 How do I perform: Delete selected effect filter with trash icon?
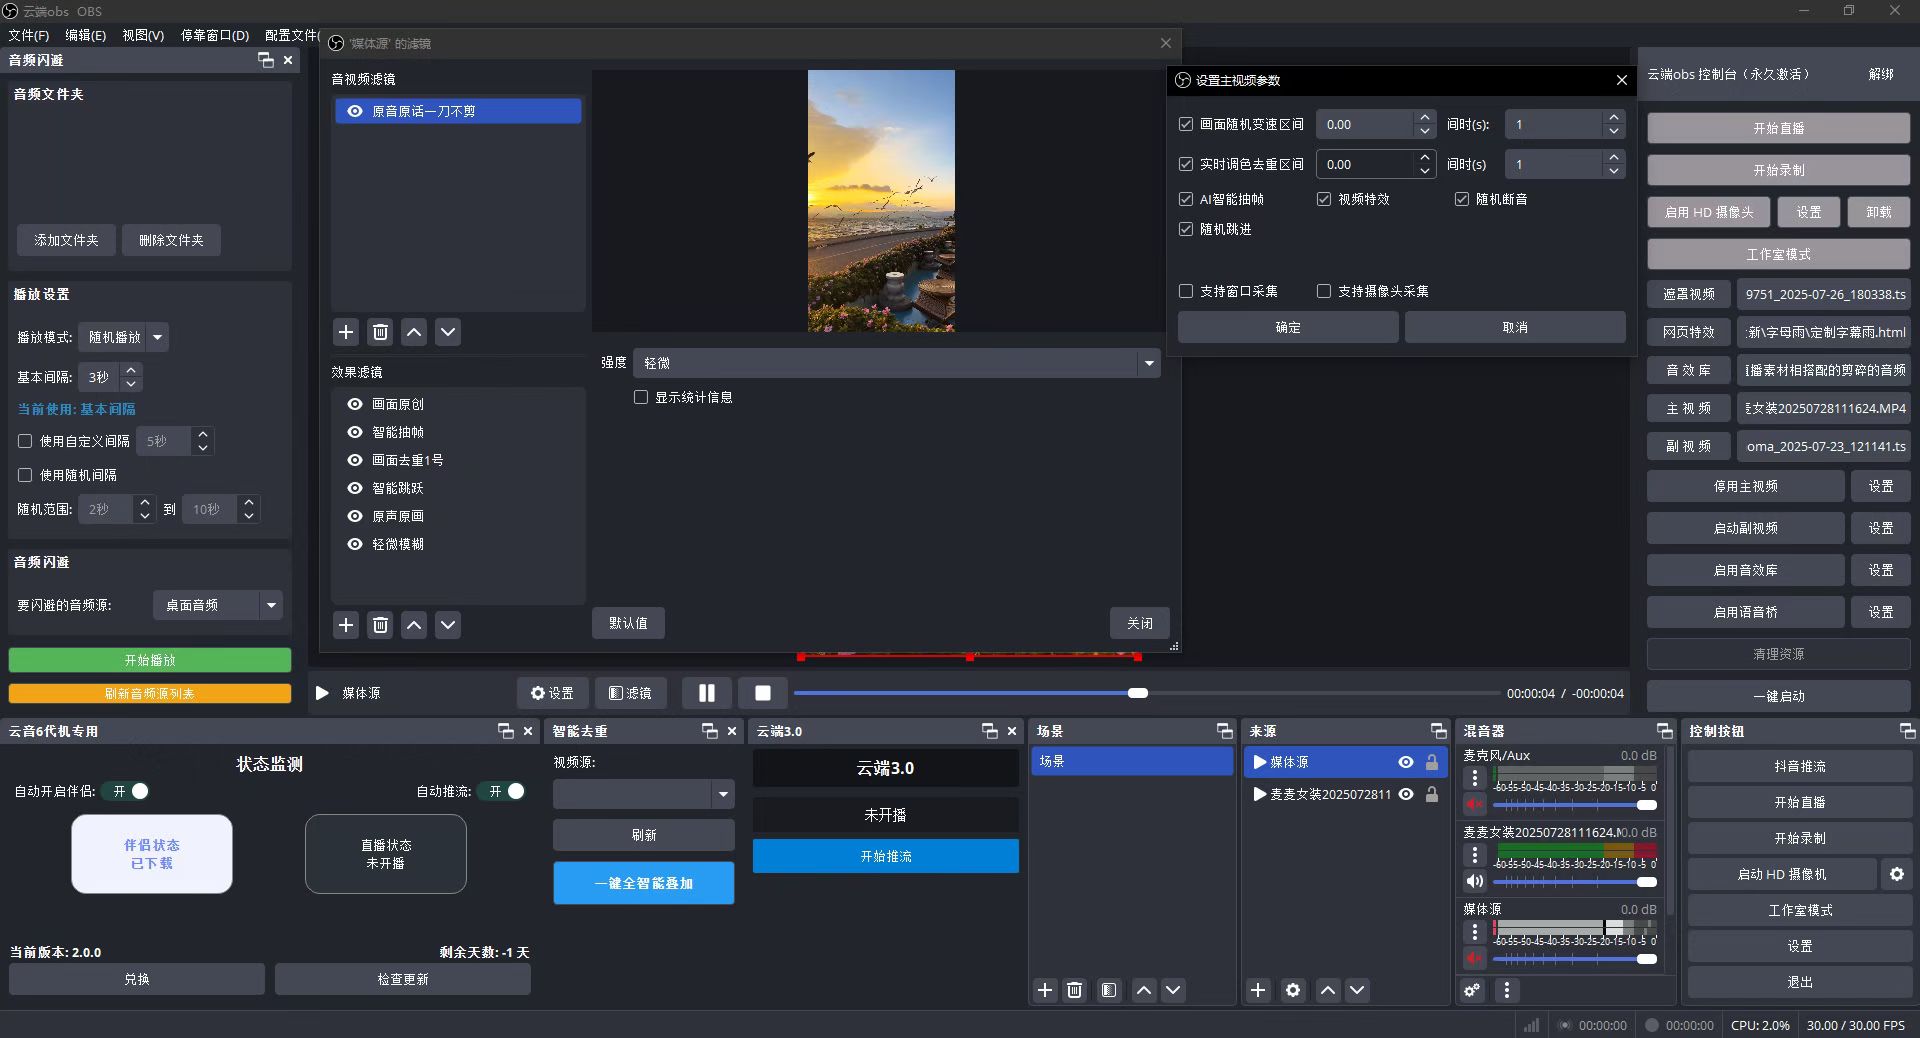[380, 625]
